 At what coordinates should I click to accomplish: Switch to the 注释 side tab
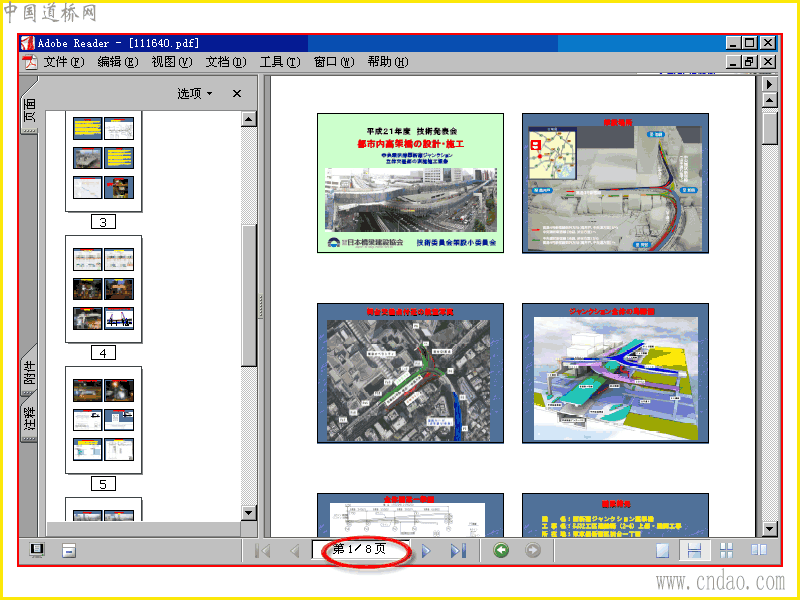(30, 419)
